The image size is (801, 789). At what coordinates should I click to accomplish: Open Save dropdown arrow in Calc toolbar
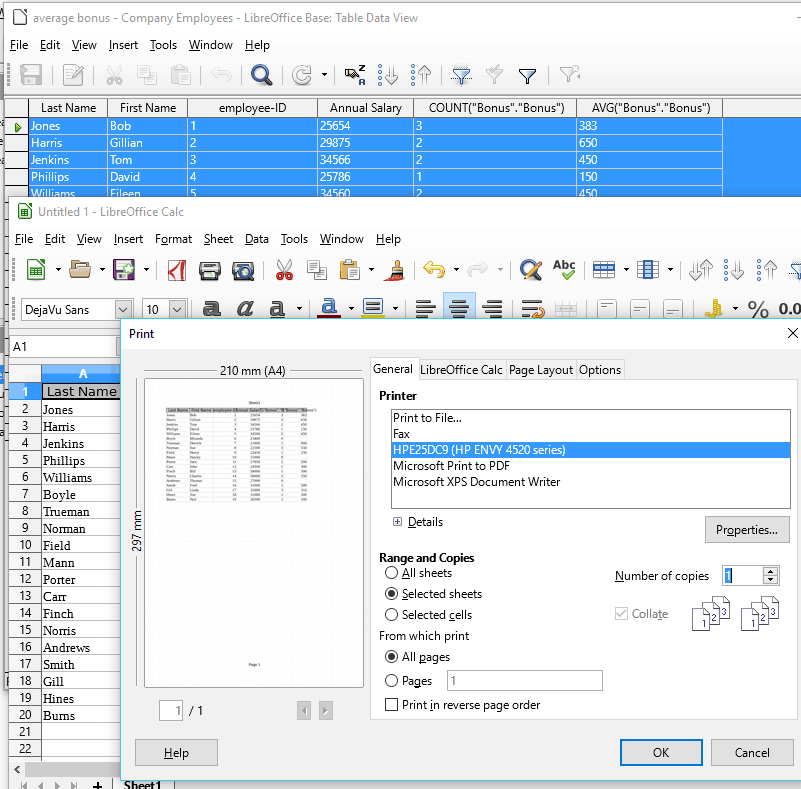click(x=146, y=270)
